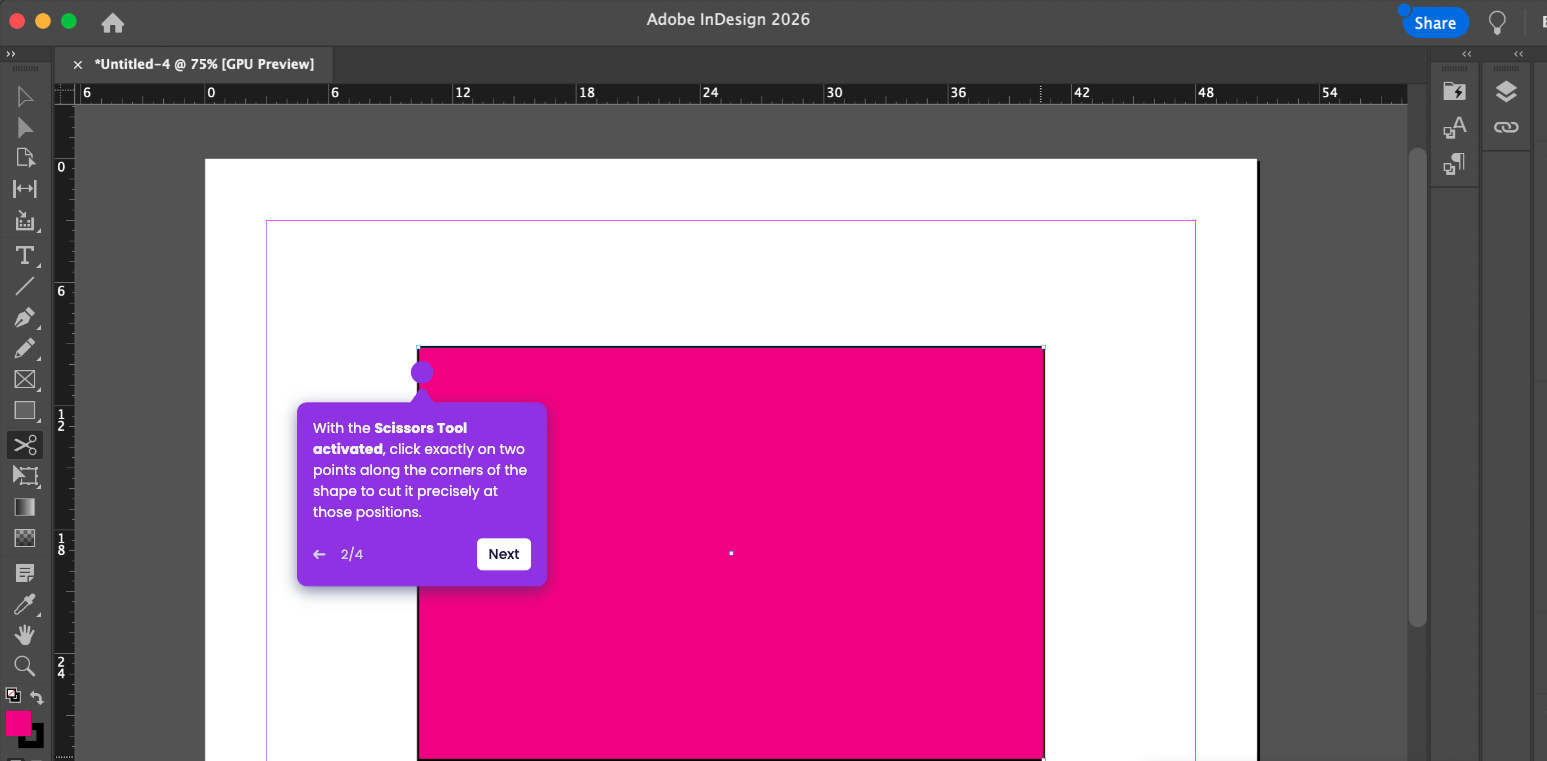
Task: Go to Home screen icon
Action: (113, 22)
